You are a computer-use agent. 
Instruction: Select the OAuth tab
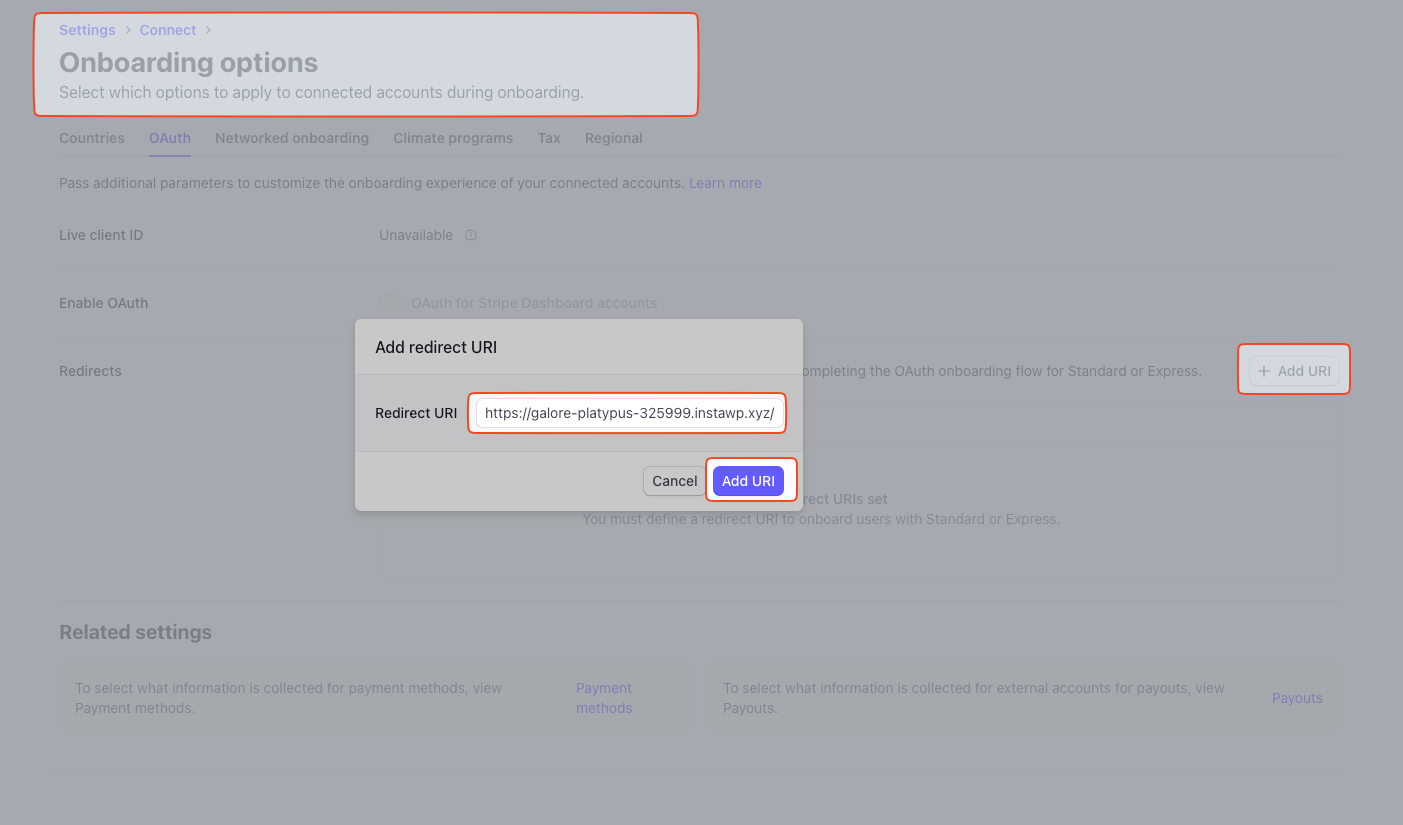170,138
